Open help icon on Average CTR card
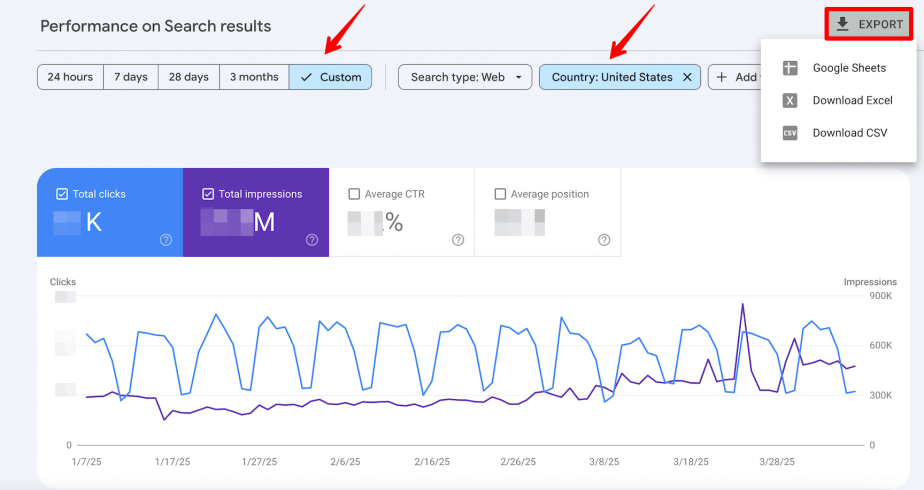This screenshot has width=924, height=490. point(458,240)
